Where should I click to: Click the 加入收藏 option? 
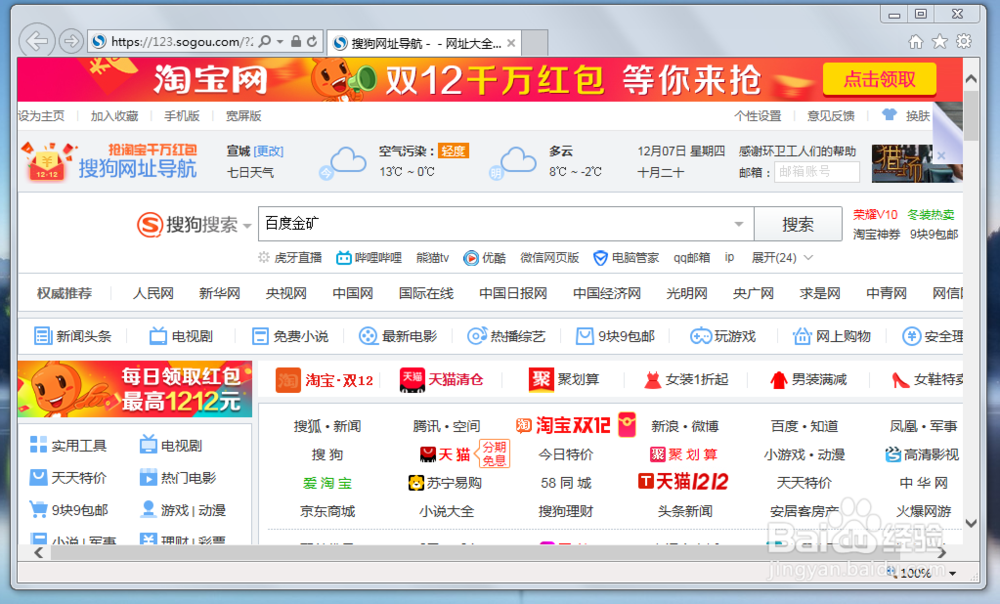113,116
